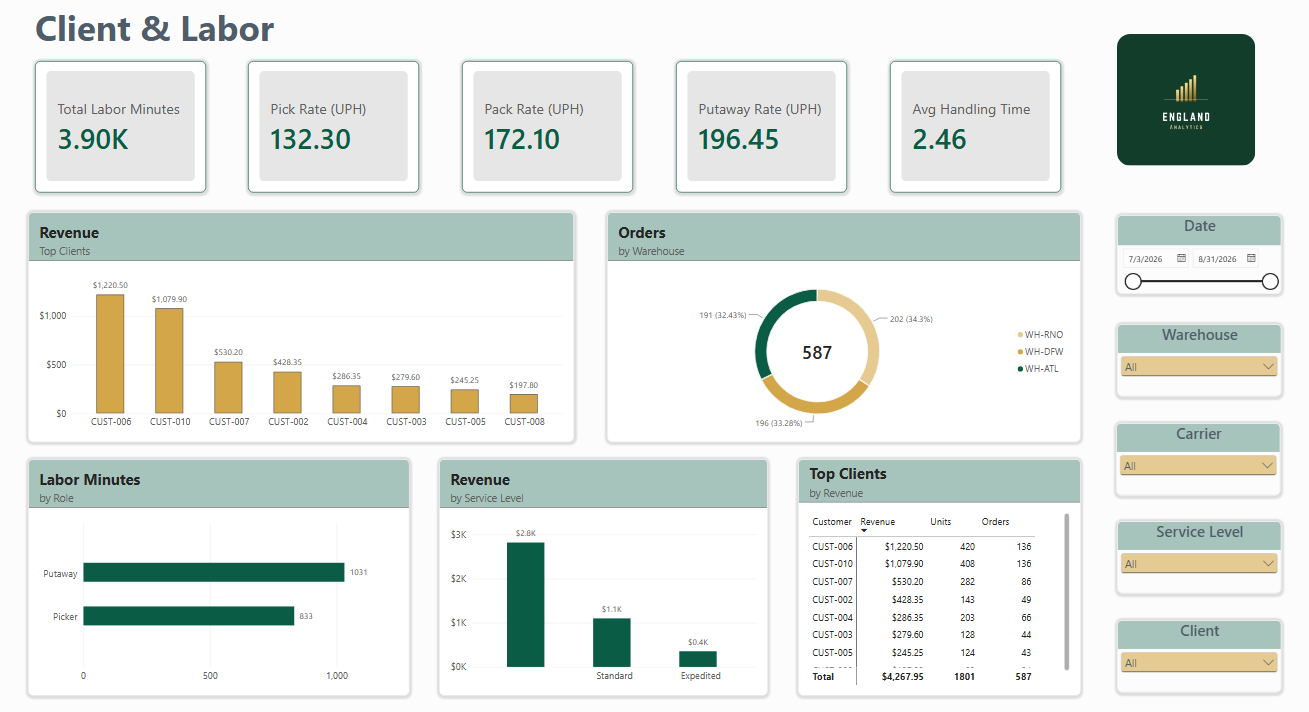
Task: Click the CUST-010 table row
Action: pyautogui.click(x=923, y=564)
